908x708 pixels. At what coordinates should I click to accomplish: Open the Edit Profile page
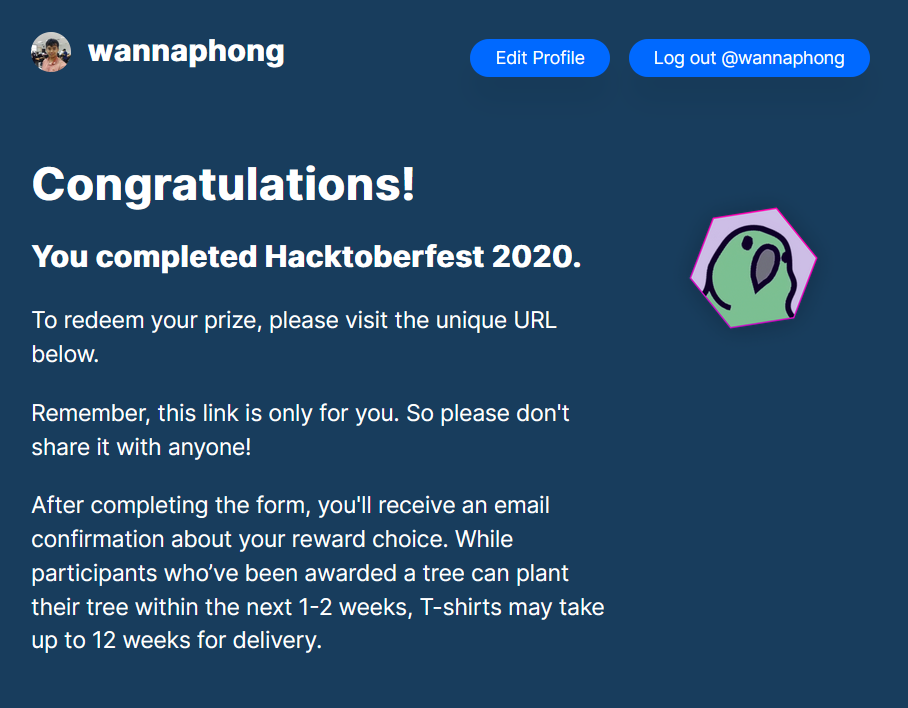point(540,58)
